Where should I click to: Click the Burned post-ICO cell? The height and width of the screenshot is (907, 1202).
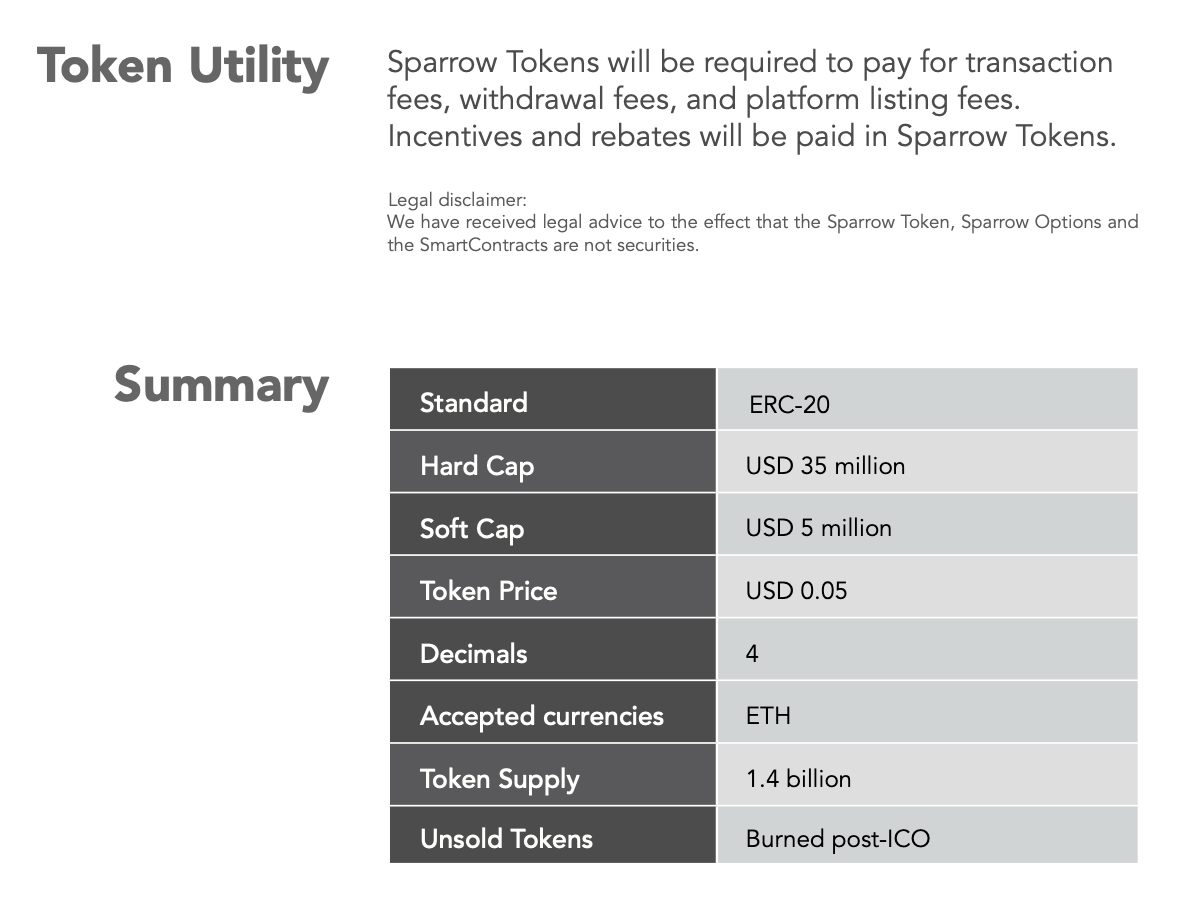click(x=927, y=835)
